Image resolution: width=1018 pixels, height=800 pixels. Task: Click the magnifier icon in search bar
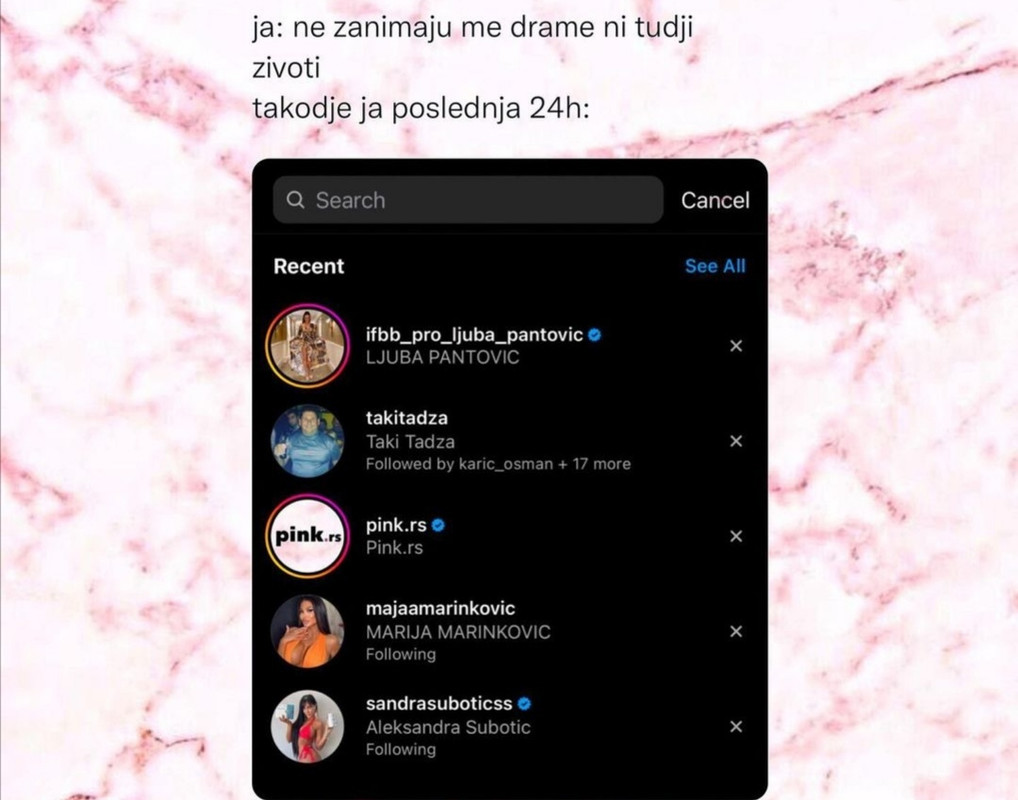(295, 199)
